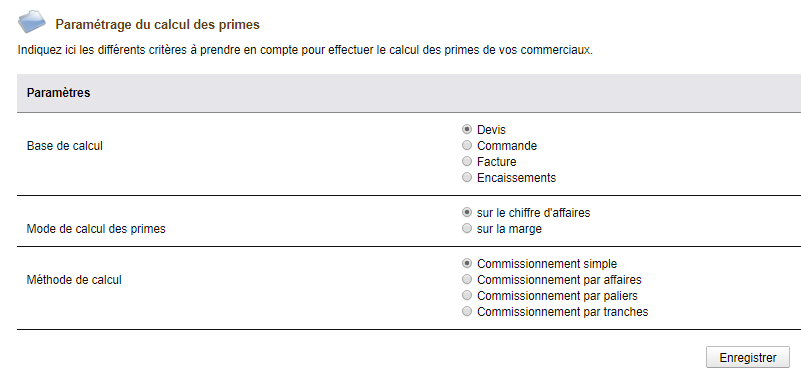Click the Mode de calcul des primes label

(96, 229)
